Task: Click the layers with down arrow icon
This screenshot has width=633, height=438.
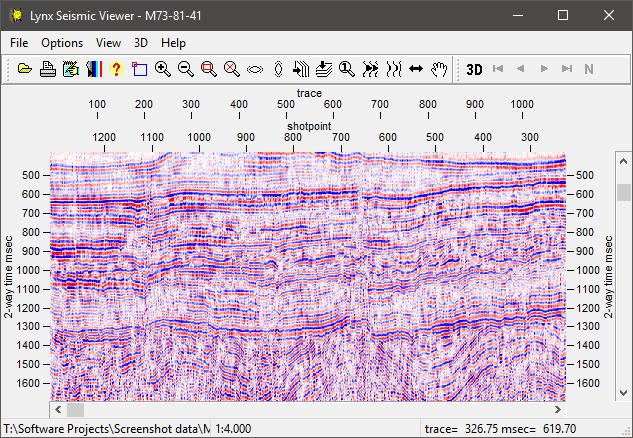Action: 324,69
